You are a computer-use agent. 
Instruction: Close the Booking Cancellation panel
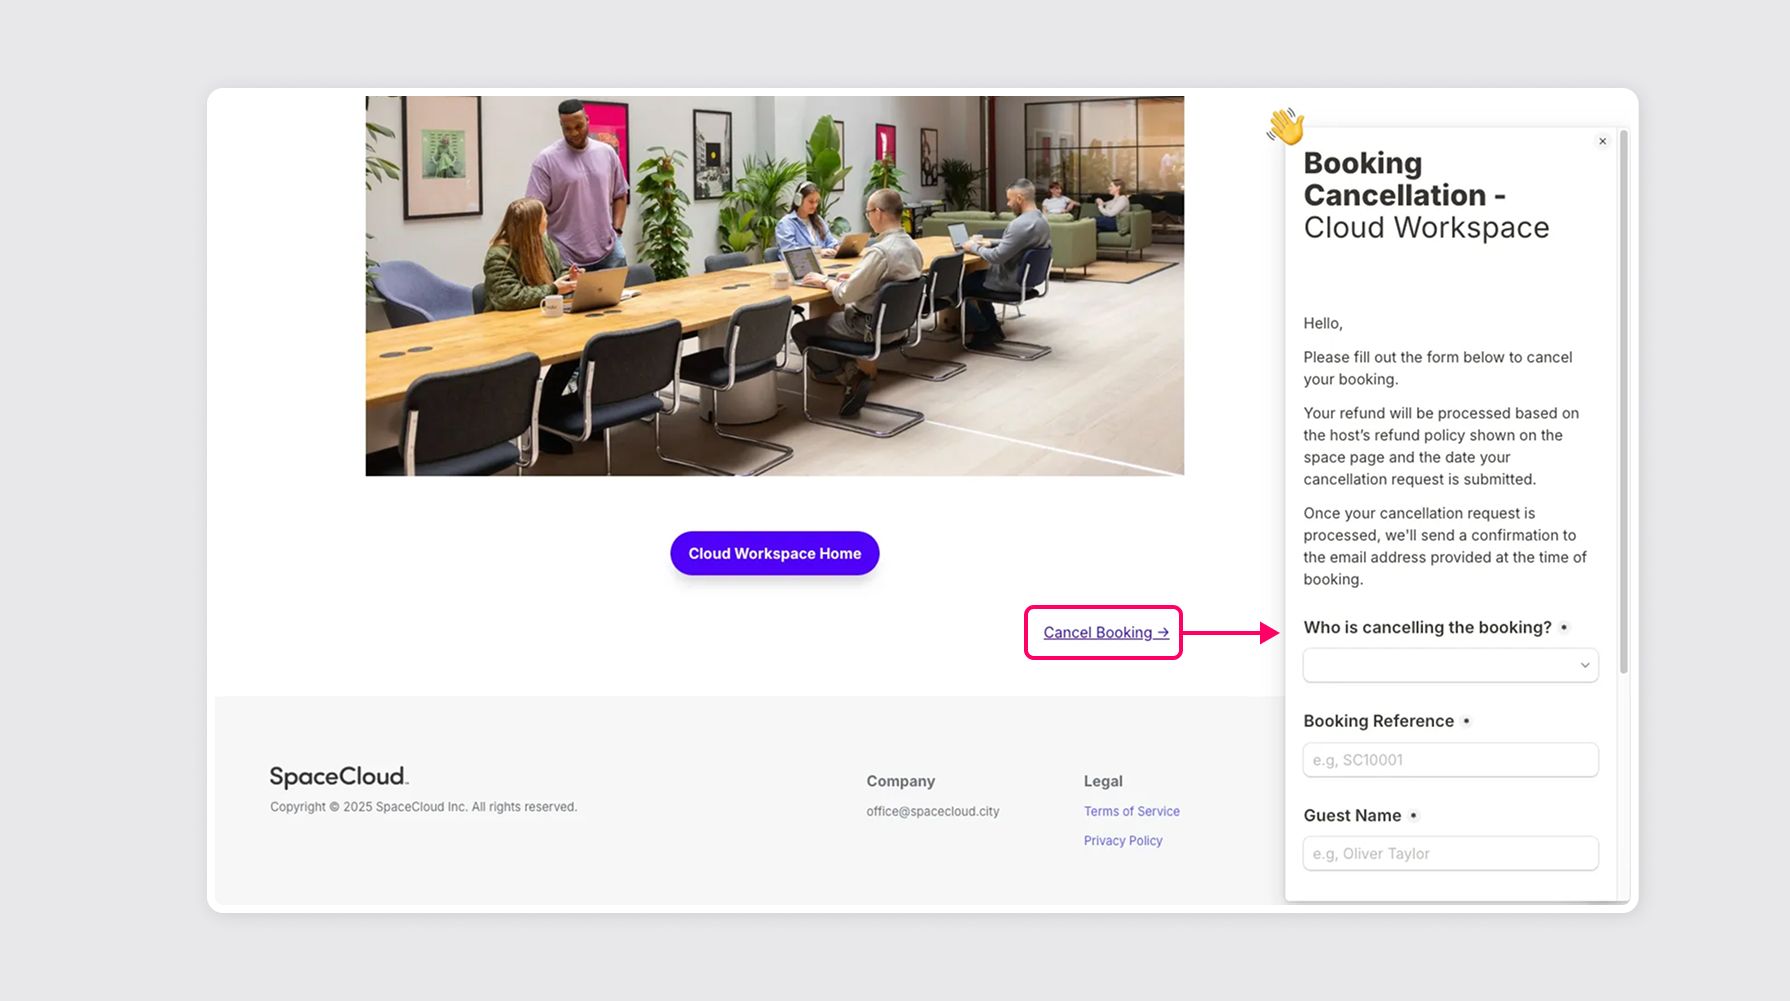coord(1602,141)
